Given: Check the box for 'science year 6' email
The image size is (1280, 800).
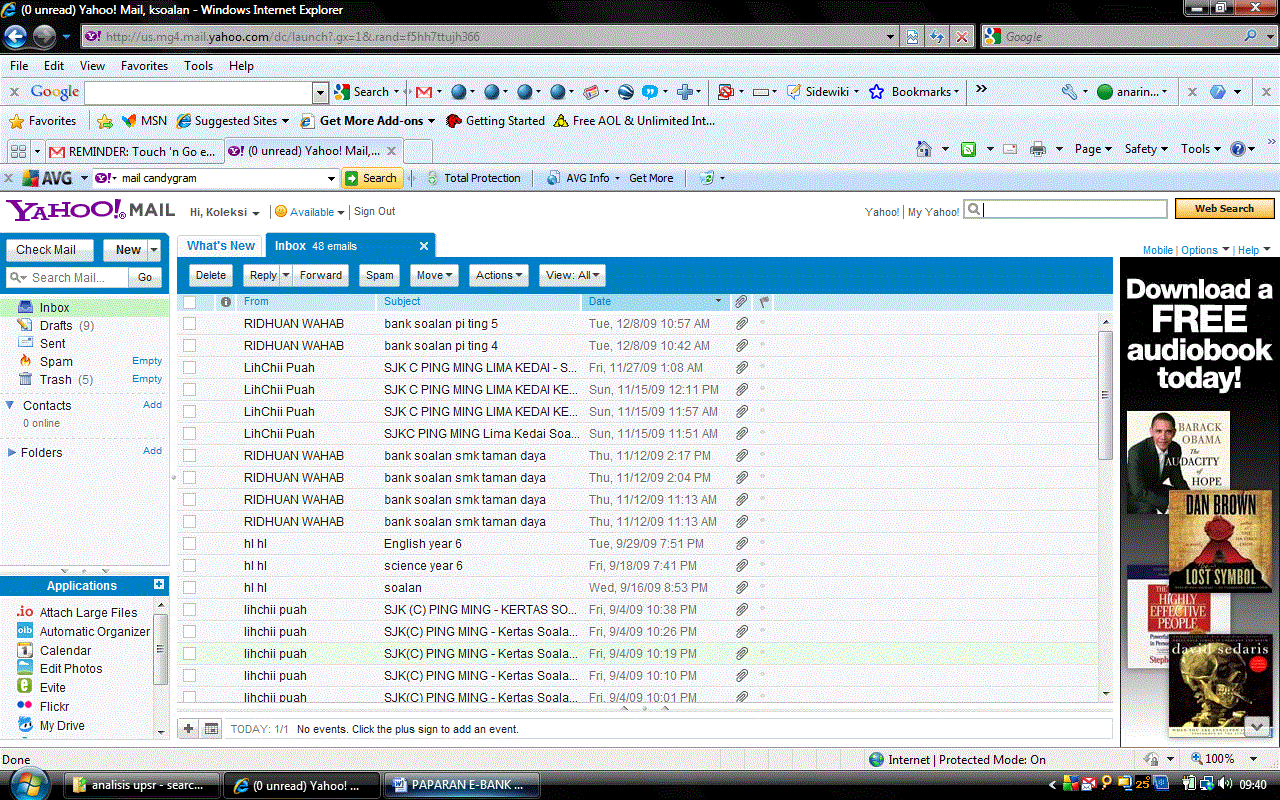Looking at the screenshot, I should pos(189,566).
